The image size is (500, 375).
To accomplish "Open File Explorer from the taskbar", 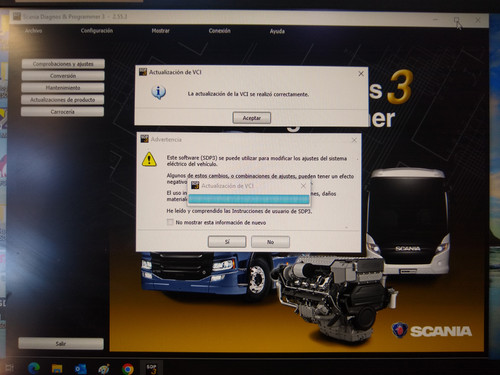I will (57, 368).
